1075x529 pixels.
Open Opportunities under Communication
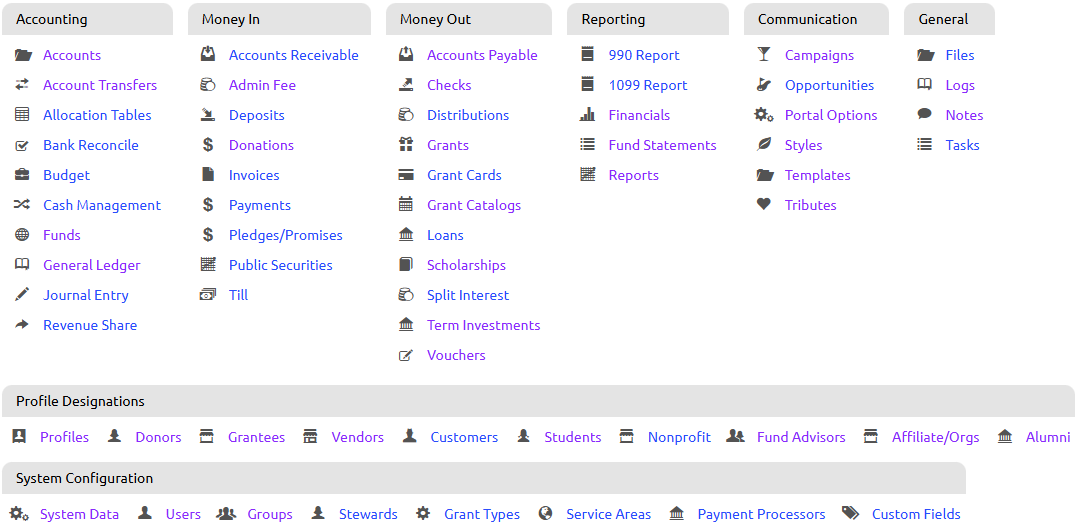pos(830,86)
